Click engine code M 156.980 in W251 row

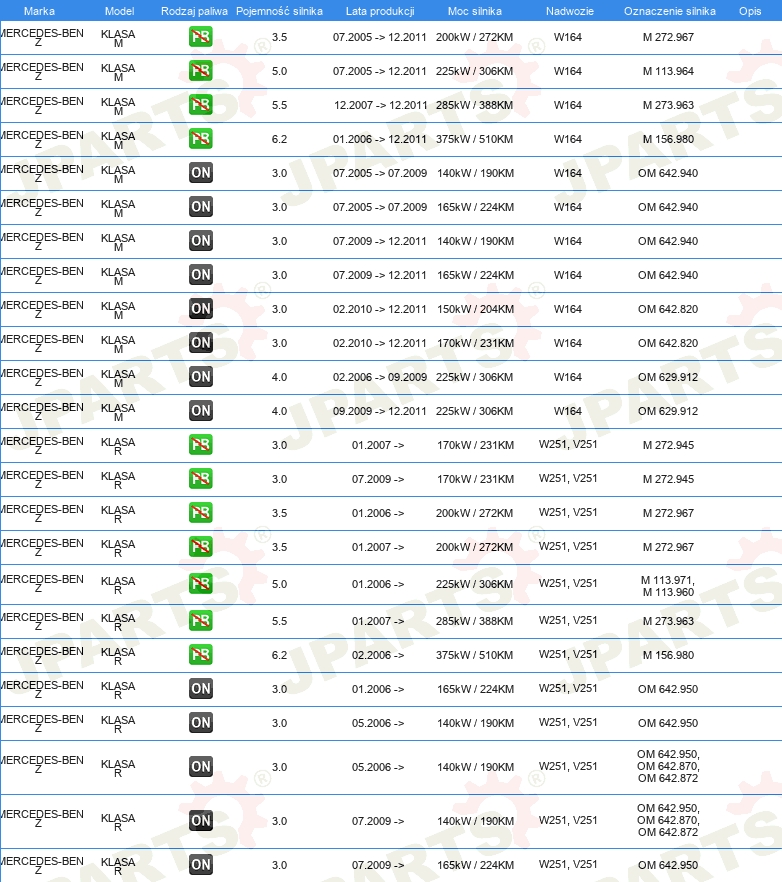[x=668, y=655]
